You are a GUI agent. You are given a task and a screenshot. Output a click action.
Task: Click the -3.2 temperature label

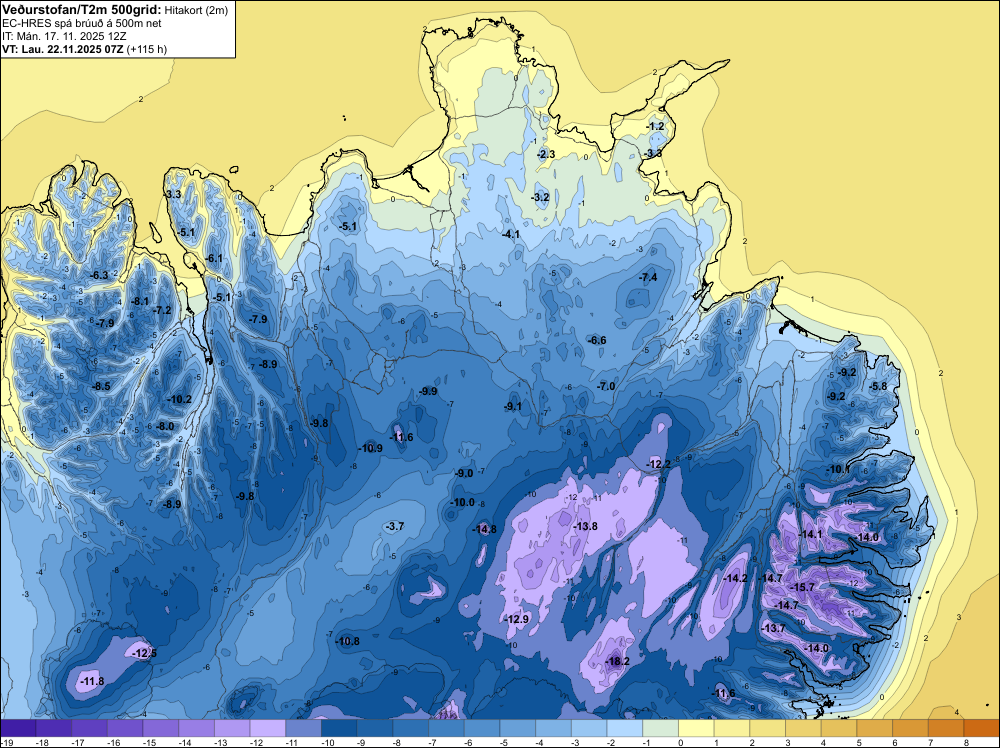(x=540, y=197)
